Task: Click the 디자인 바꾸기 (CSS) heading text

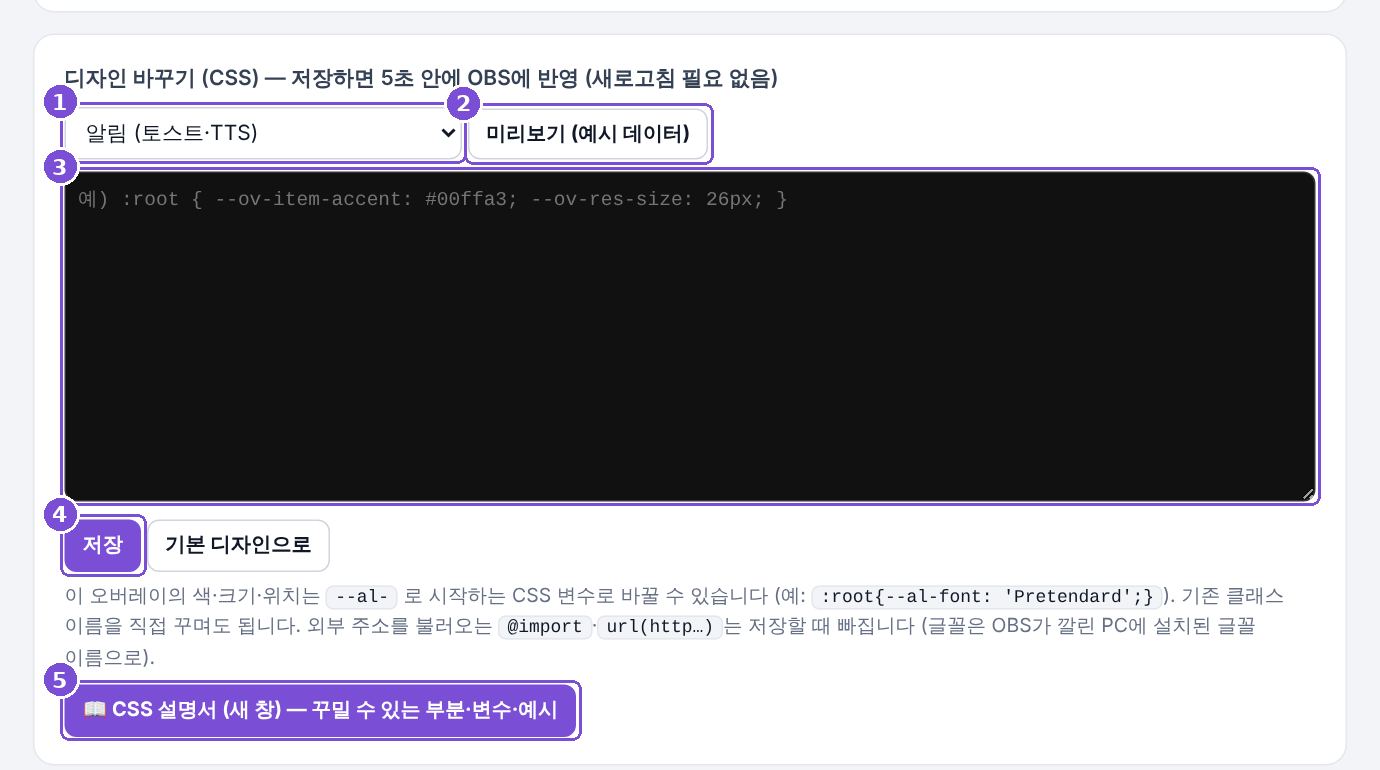Action: pos(163,78)
